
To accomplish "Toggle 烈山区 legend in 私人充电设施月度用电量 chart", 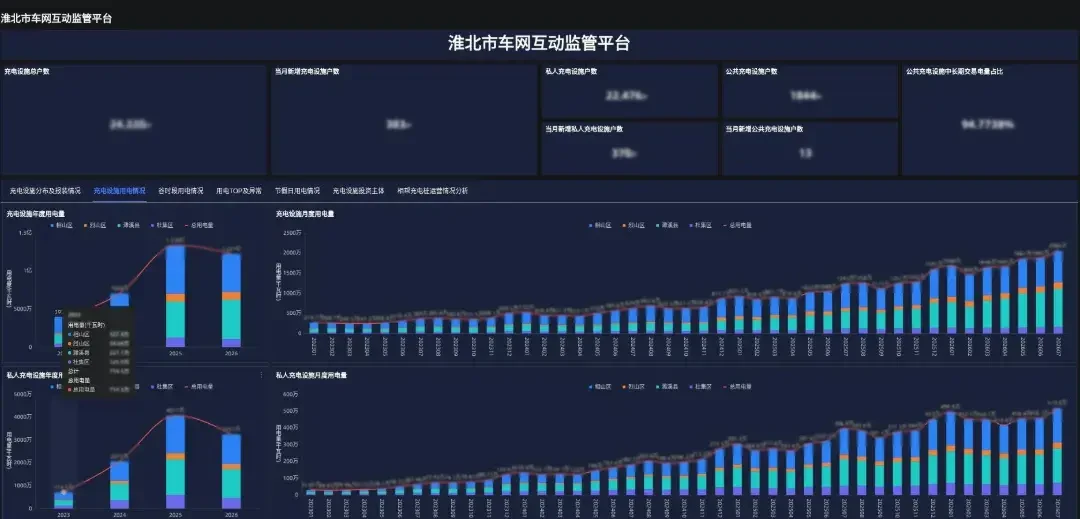I will [634, 387].
